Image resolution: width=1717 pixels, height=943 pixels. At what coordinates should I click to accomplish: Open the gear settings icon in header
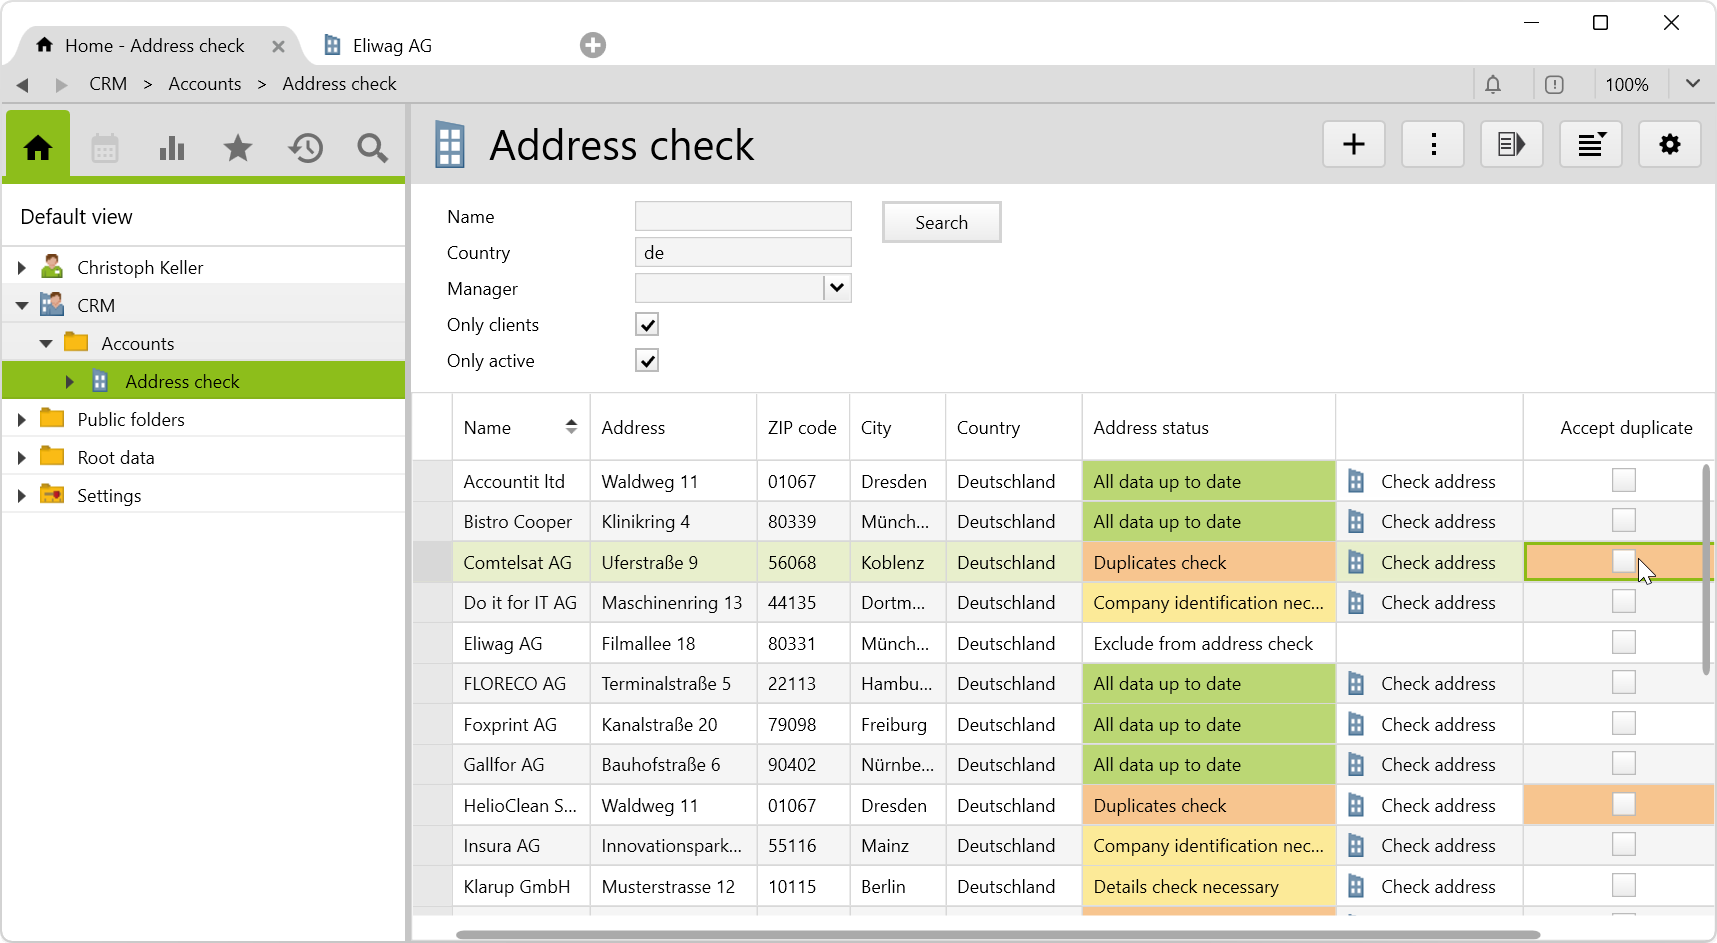point(1669,145)
